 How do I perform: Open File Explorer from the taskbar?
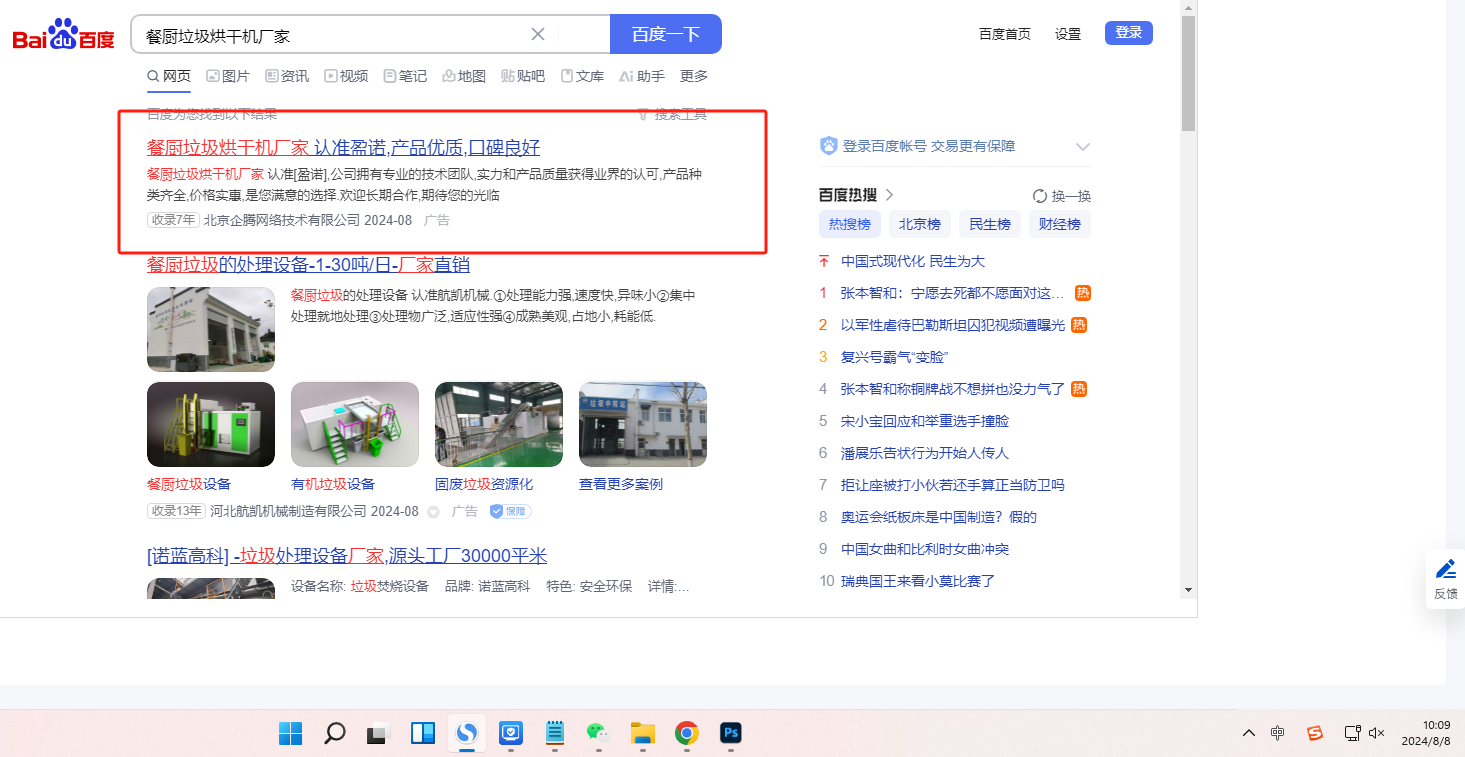click(642, 734)
